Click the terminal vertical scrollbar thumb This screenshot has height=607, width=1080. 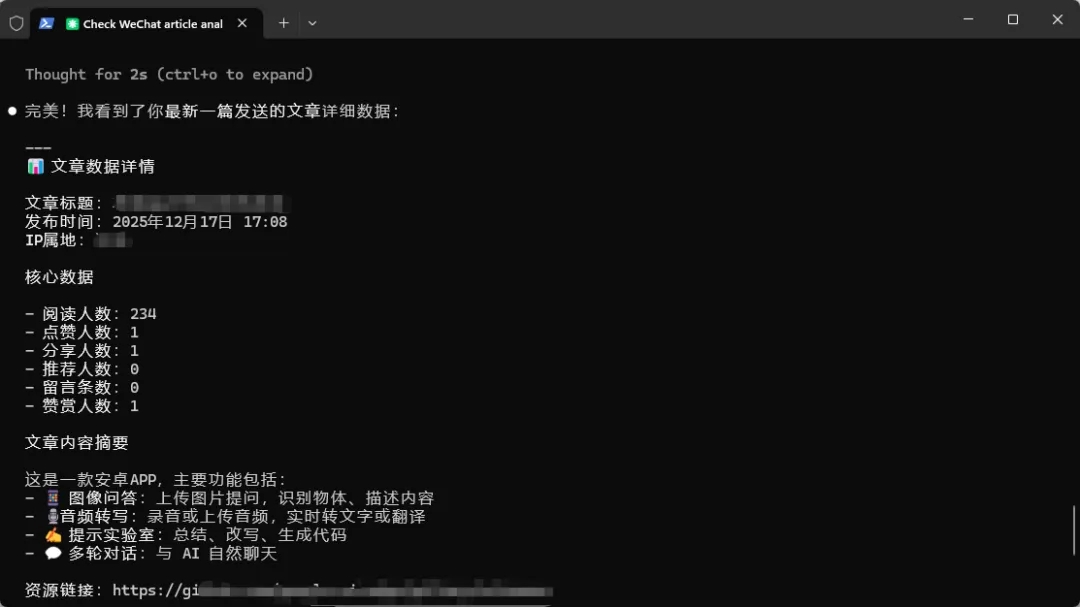1074,531
